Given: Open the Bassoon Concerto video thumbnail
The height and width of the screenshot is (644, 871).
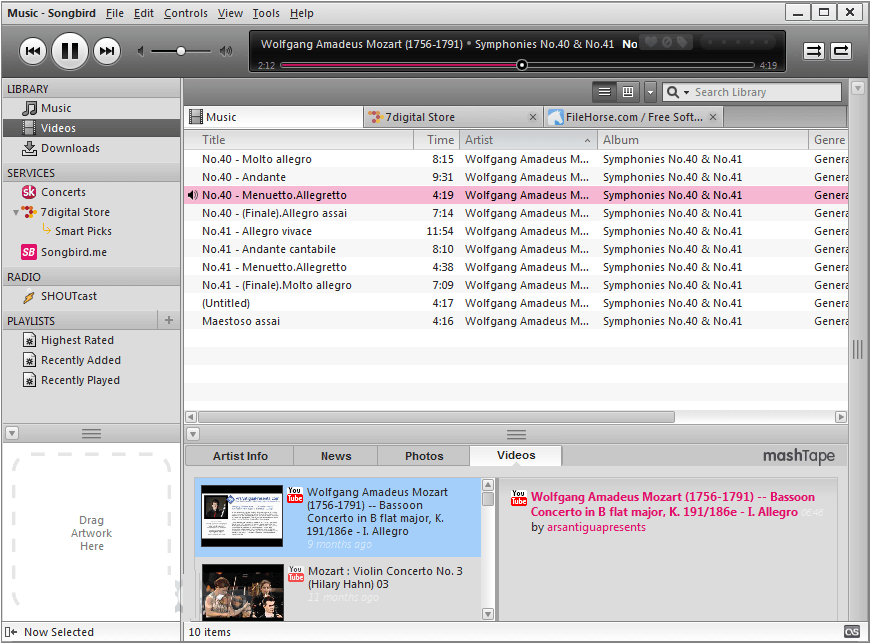Looking at the screenshot, I should pyautogui.click(x=242, y=516).
